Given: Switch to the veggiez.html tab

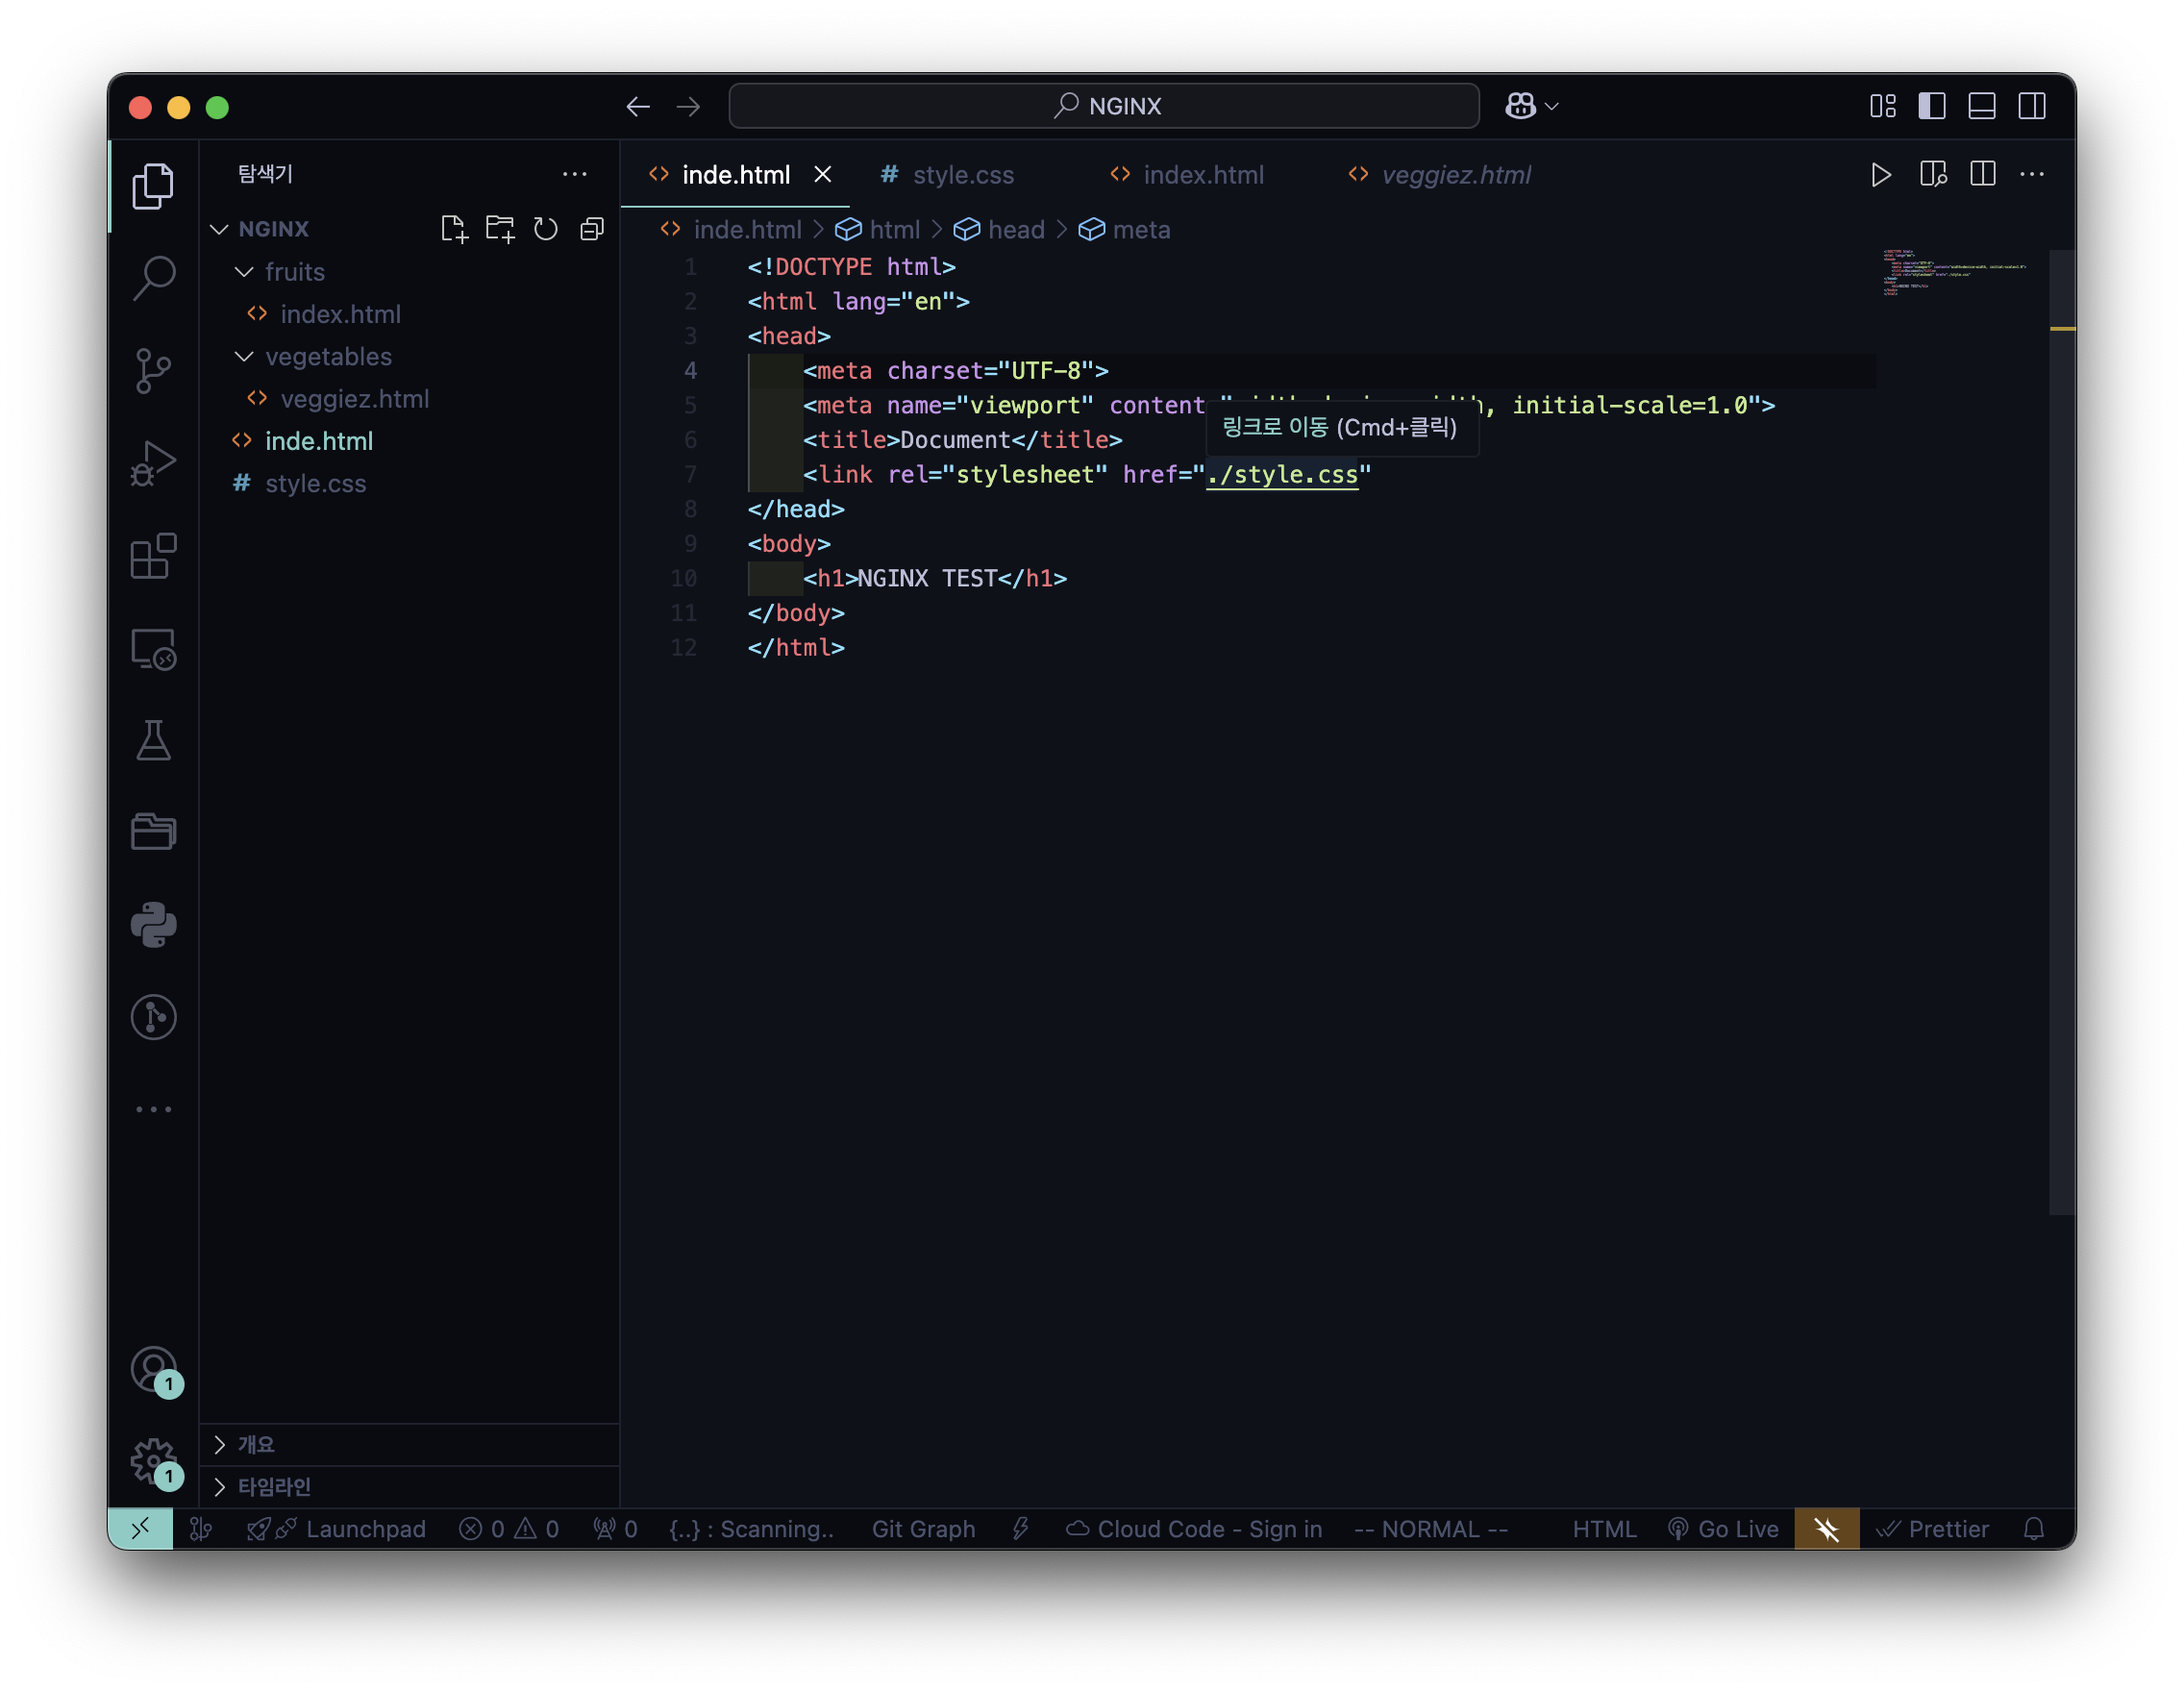Looking at the screenshot, I should coord(1455,175).
